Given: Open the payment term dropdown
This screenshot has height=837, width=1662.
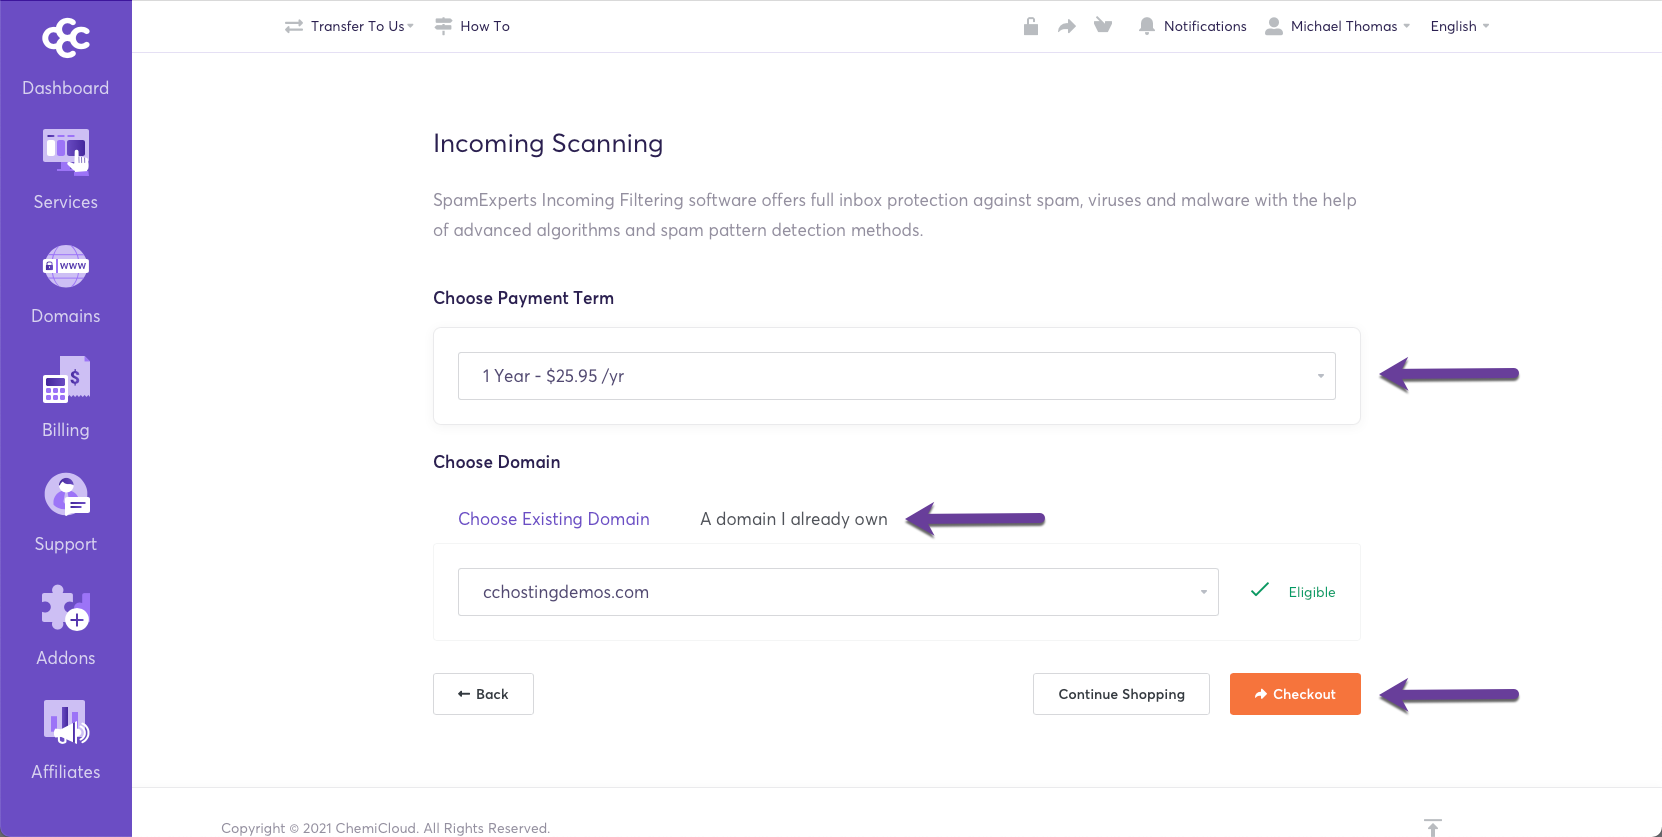Looking at the screenshot, I should 896,376.
